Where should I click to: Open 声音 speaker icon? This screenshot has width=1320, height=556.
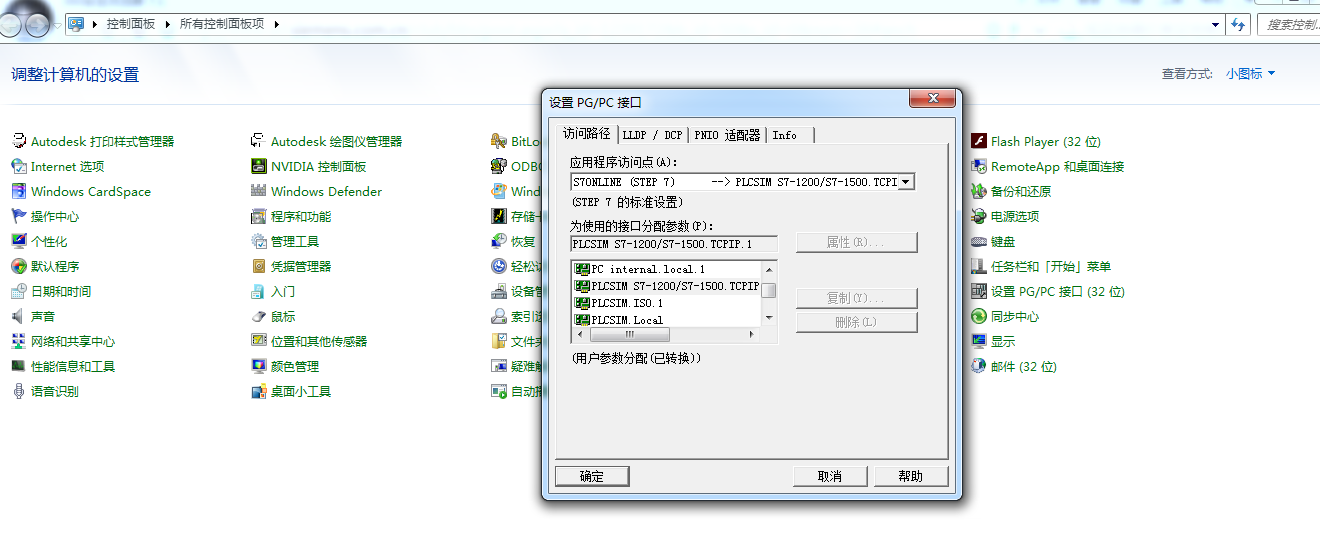click(18, 316)
